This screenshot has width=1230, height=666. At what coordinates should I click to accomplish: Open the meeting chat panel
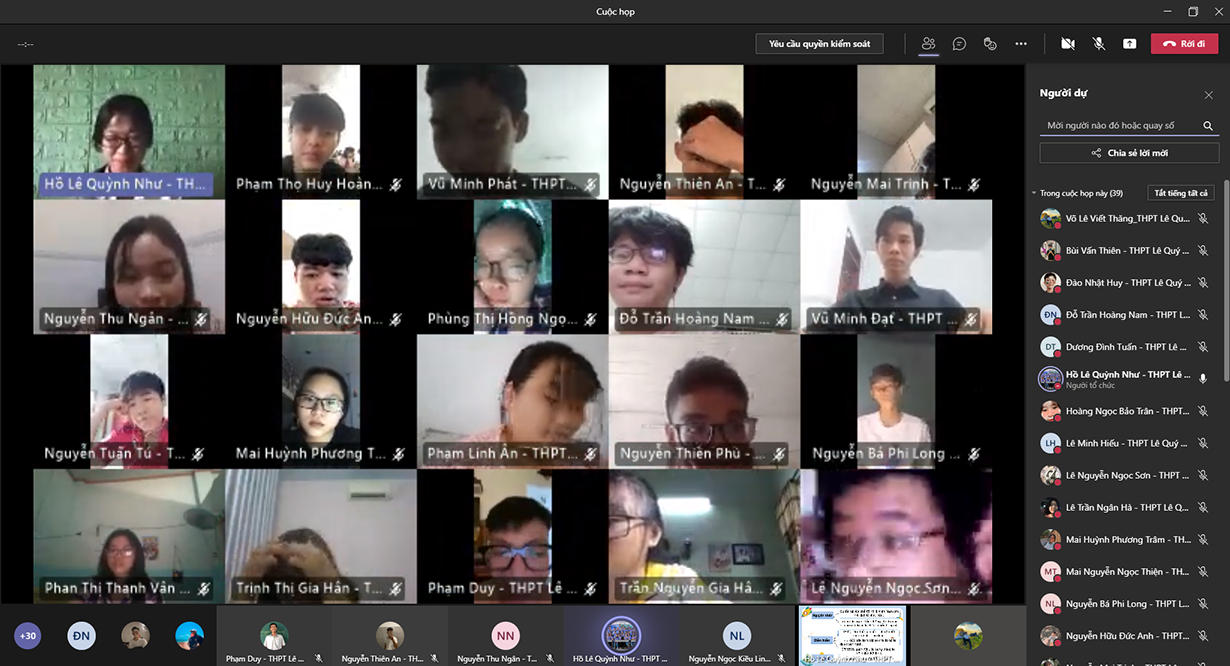coord(959,44)
